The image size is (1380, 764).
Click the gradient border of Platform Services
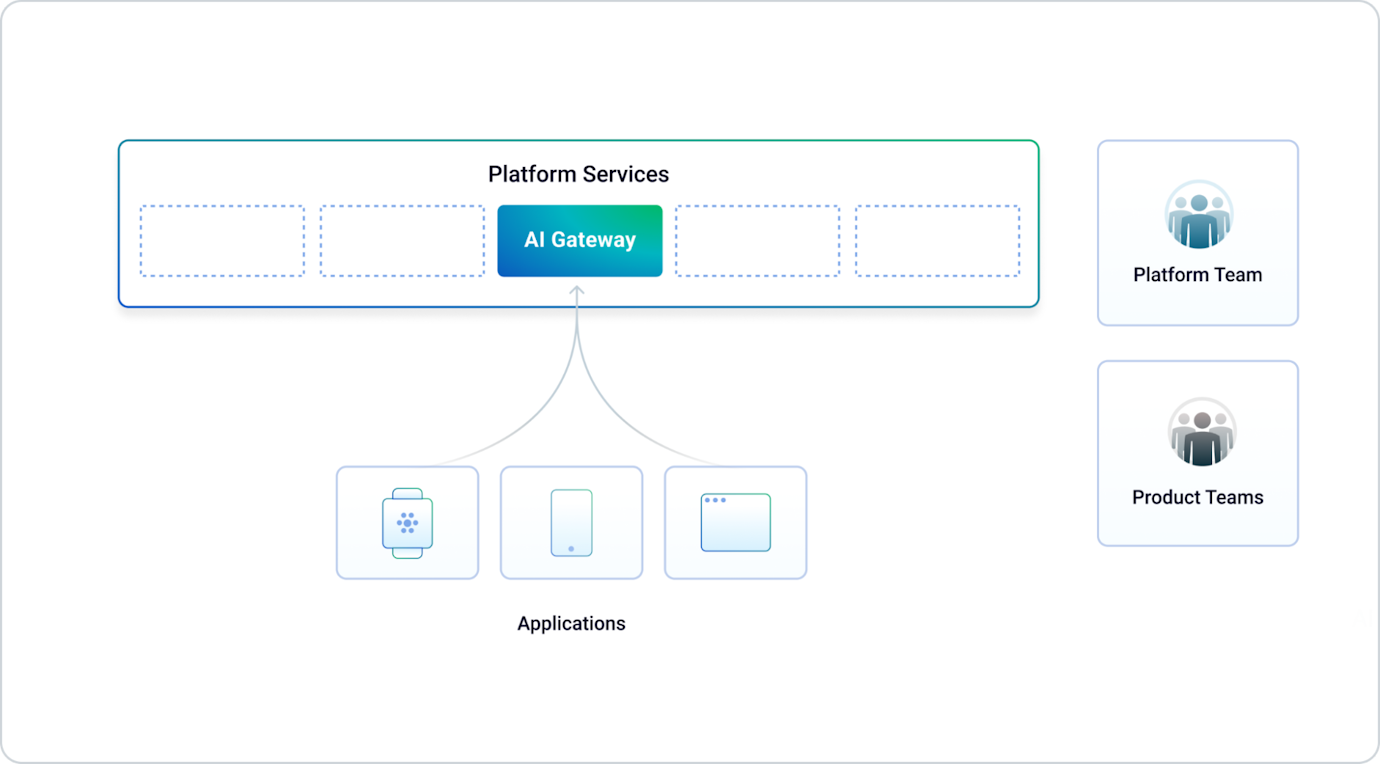coord(580,140)
